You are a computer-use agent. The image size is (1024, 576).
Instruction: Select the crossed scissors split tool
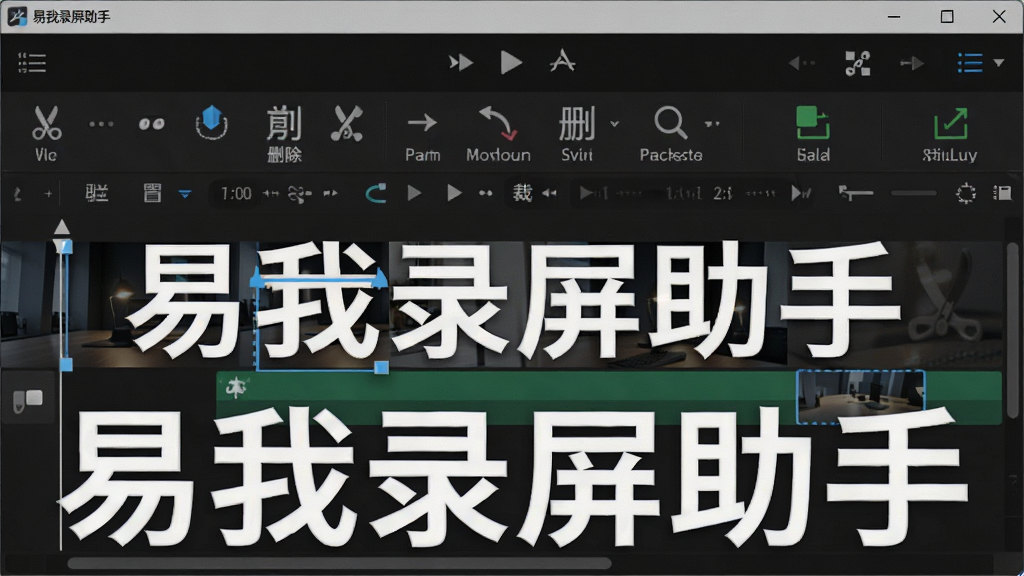[x=347, y=123]
